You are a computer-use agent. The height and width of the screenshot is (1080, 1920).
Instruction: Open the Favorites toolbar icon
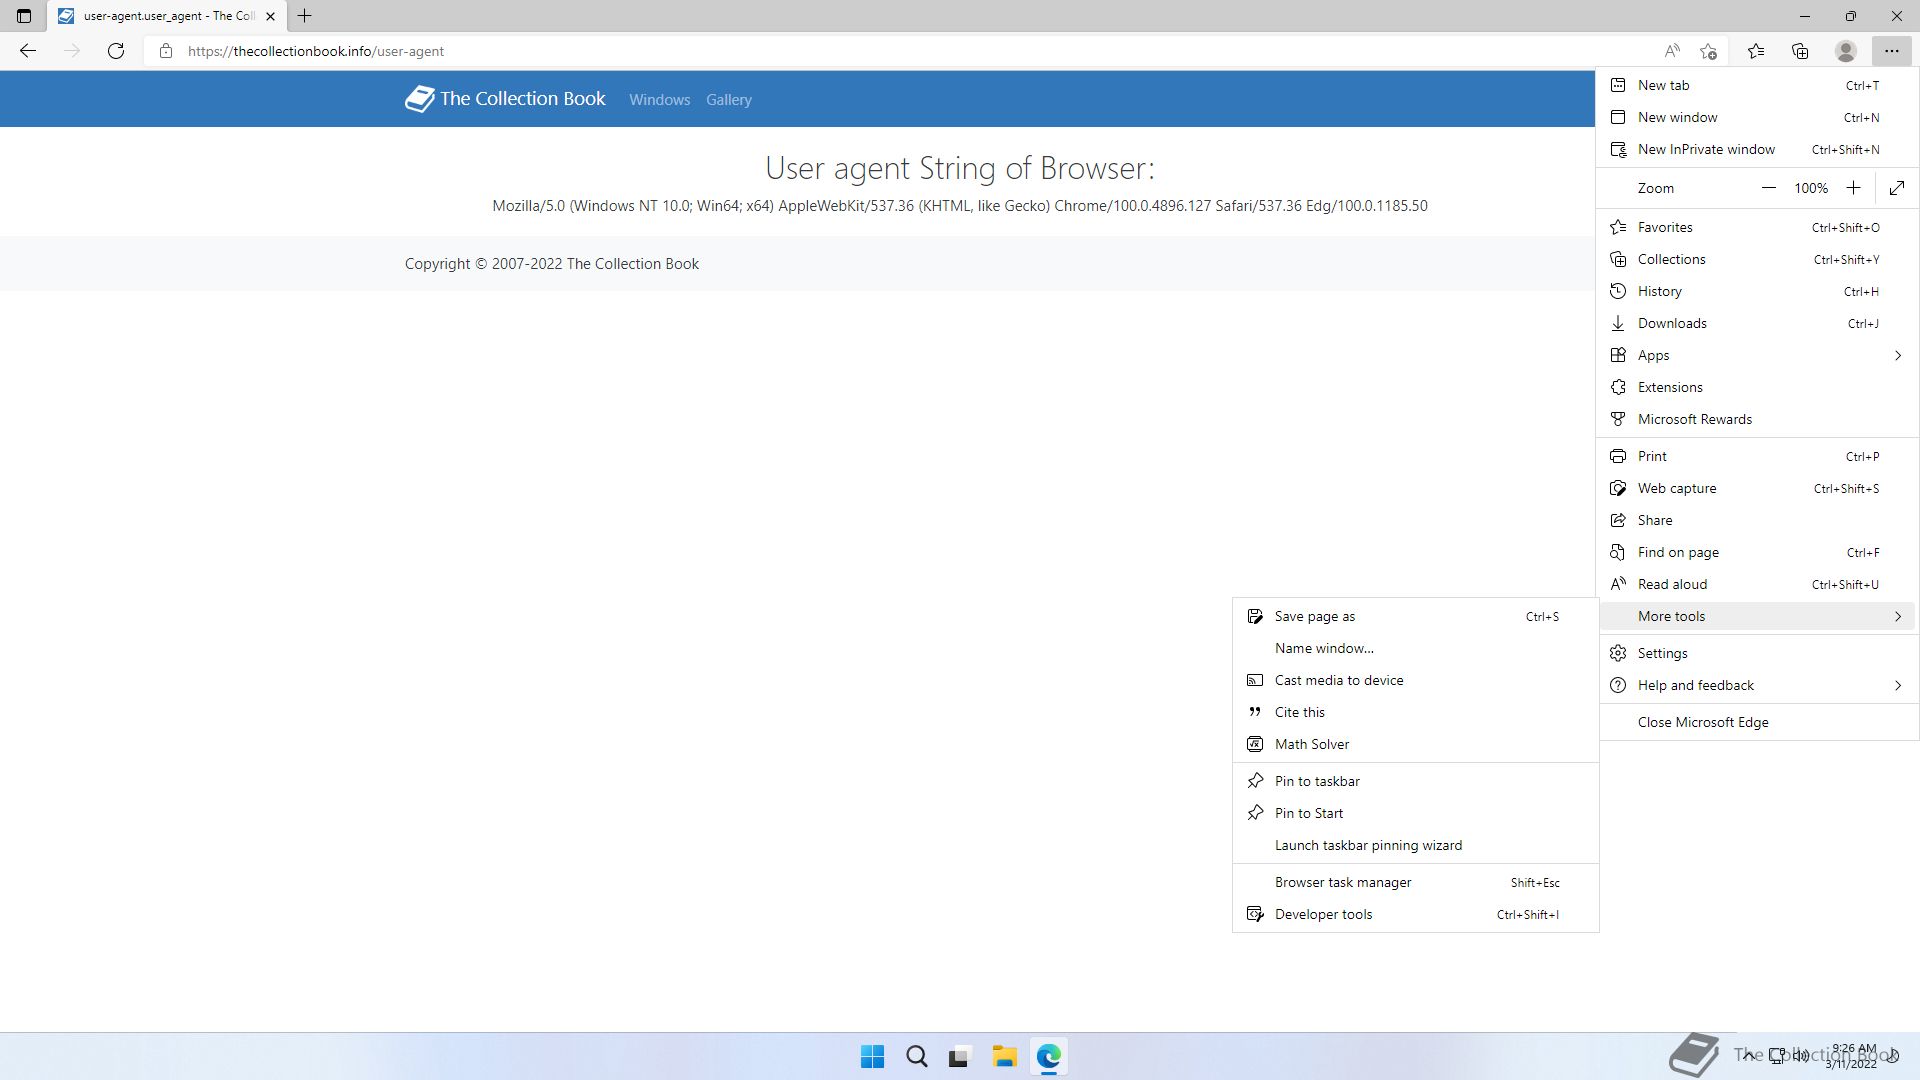tap(1756, 51)
